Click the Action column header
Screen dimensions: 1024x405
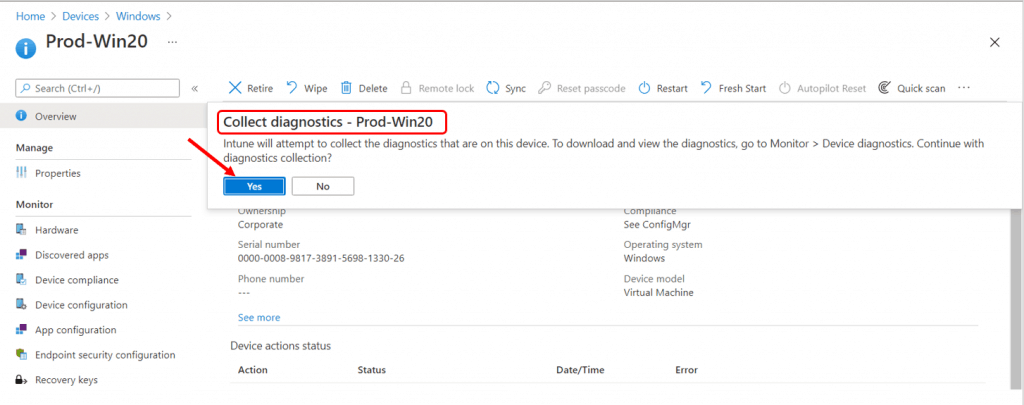pos(253,370)
